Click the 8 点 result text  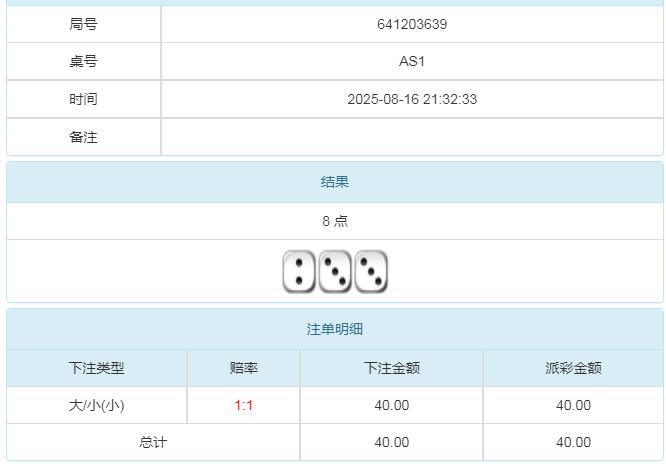coord(334,221)
